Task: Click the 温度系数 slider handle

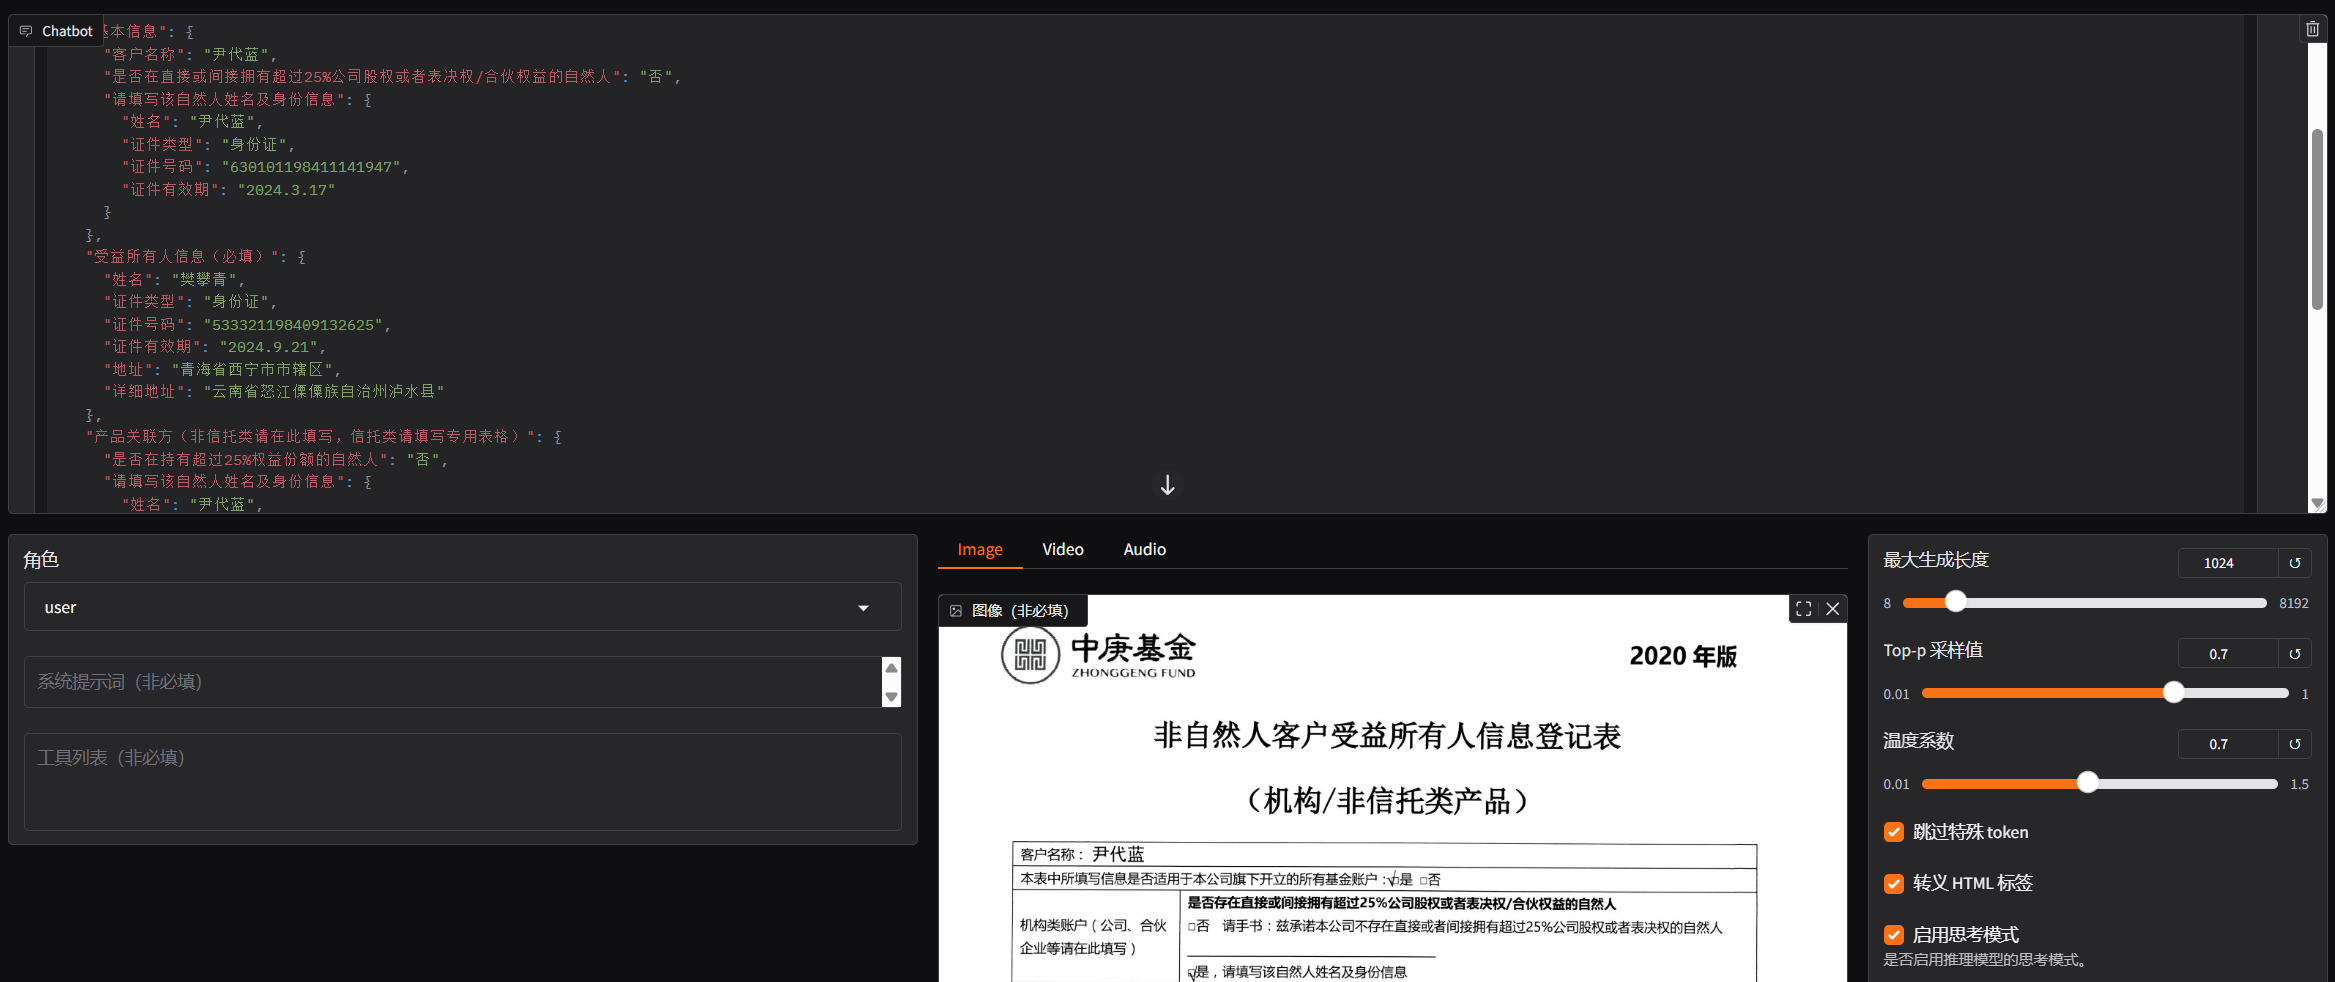Action: [2087, 783]
